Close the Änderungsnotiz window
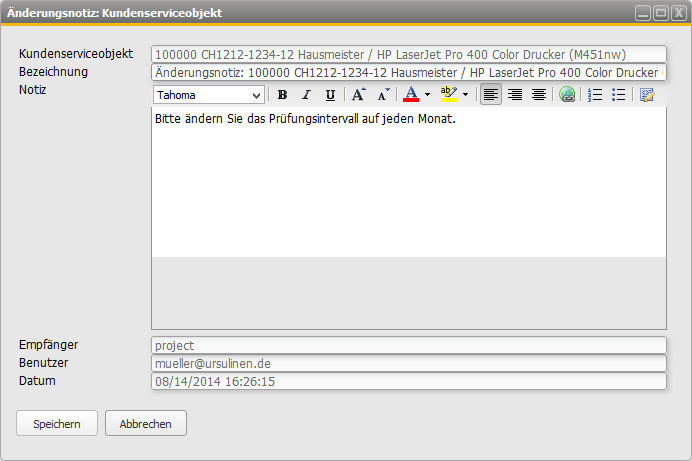 [x=678, y=13]
